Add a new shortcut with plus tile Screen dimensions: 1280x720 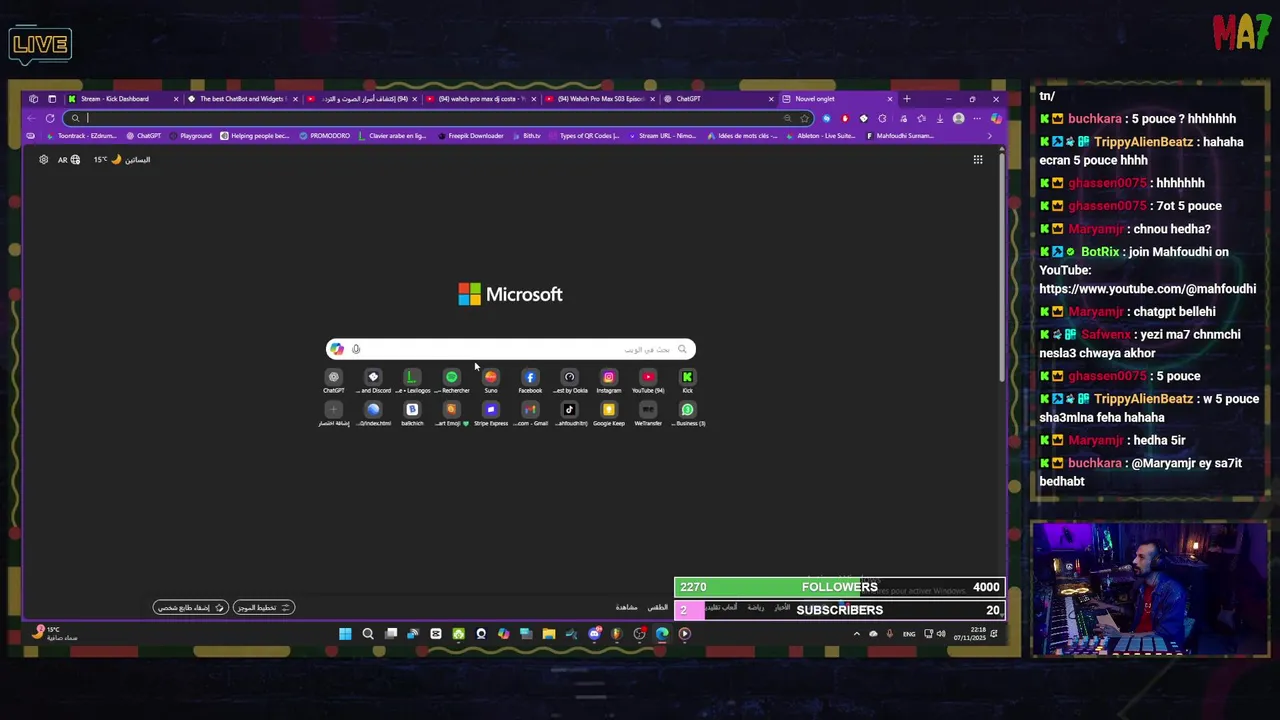334,412
